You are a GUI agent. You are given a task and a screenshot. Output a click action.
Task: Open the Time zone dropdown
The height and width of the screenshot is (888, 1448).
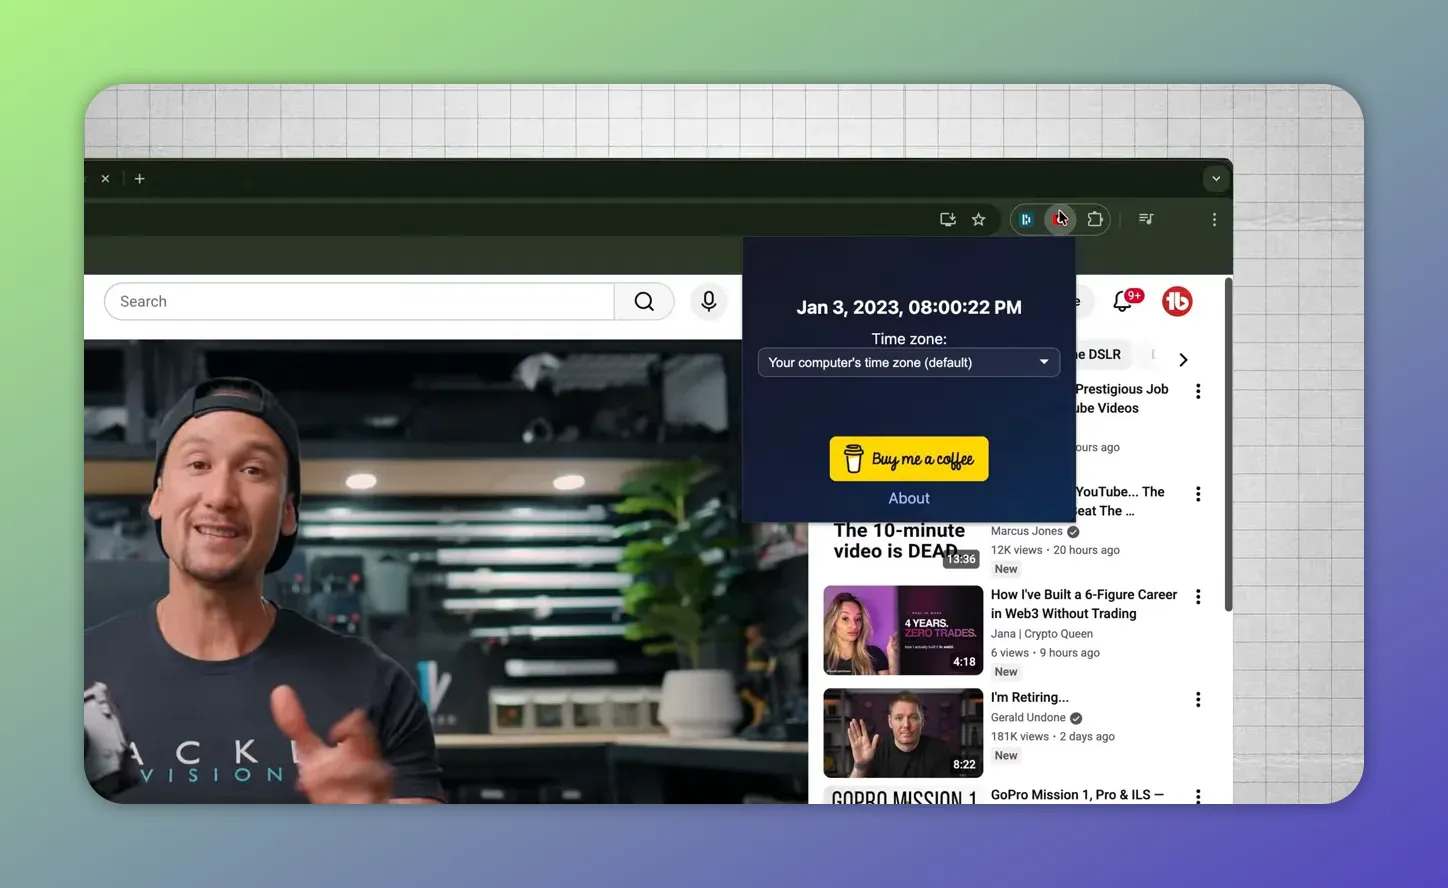coord(908,362)
